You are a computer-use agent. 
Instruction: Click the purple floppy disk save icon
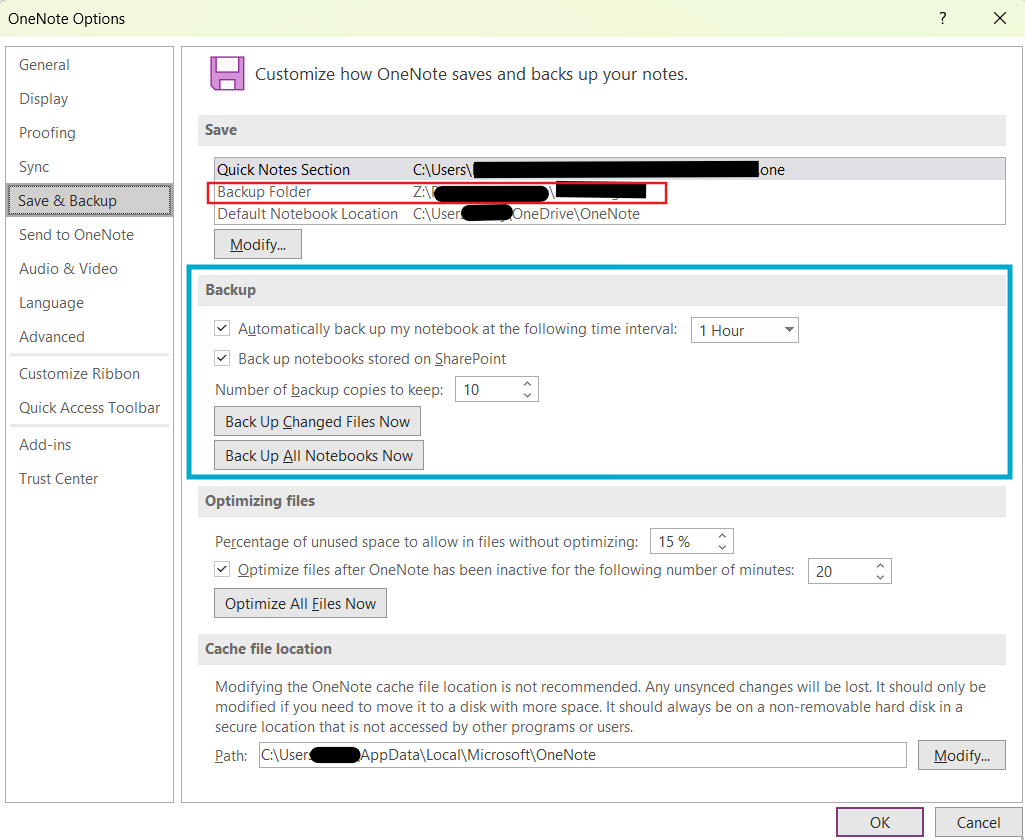point(227,73)
